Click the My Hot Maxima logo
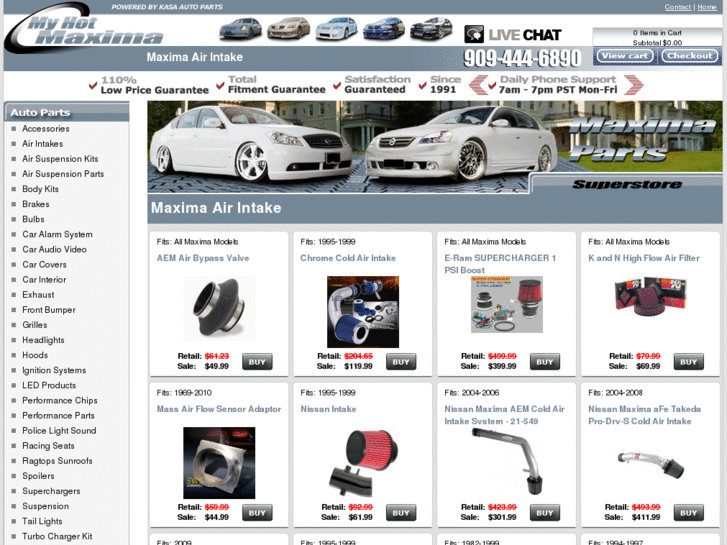The width and height of the screenshot is (727, 545). pos(83,30)
